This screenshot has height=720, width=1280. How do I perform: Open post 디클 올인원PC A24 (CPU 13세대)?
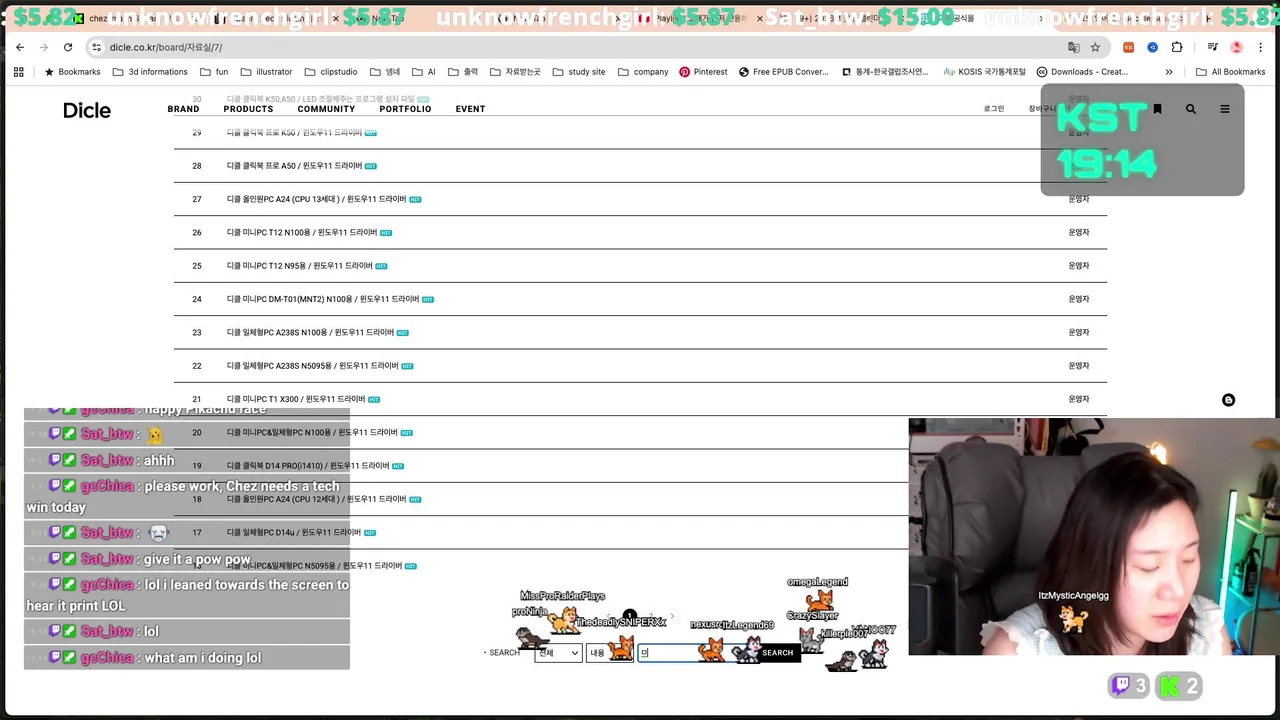[x=316, y=199]
